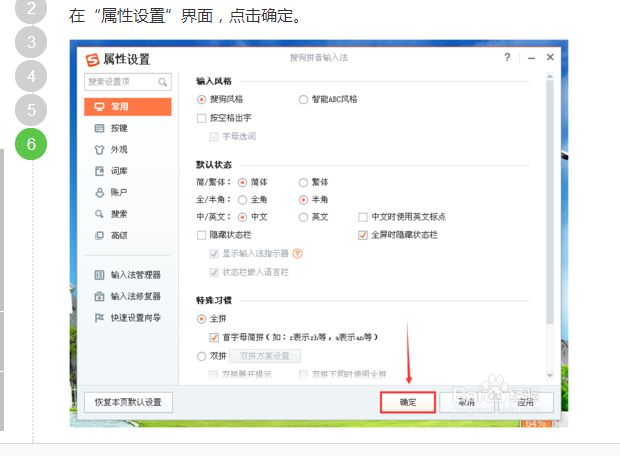
Task: Click the icon beside 输入法管理器
Action: [x=99, y=275]
